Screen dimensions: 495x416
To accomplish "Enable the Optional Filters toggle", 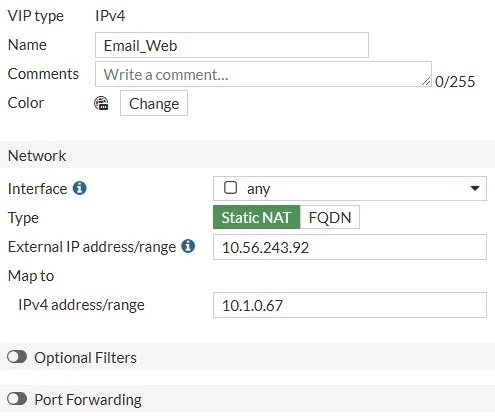I will point(17,357).
